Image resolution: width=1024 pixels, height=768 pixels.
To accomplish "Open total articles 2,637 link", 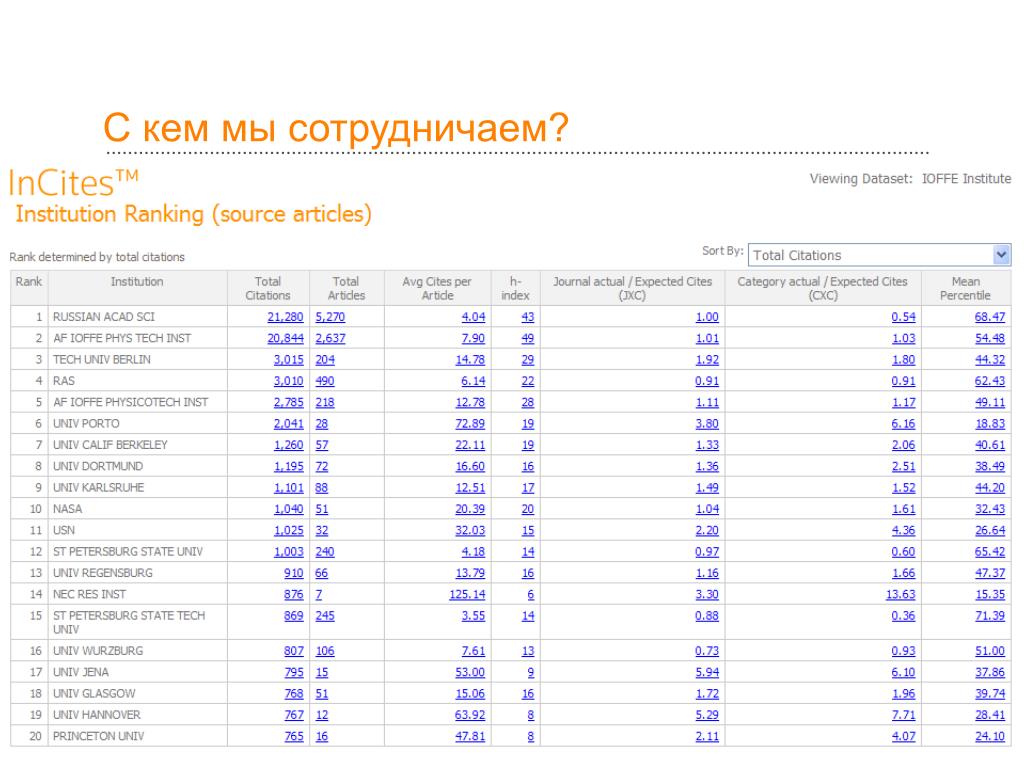I will (x=330, y=338).
